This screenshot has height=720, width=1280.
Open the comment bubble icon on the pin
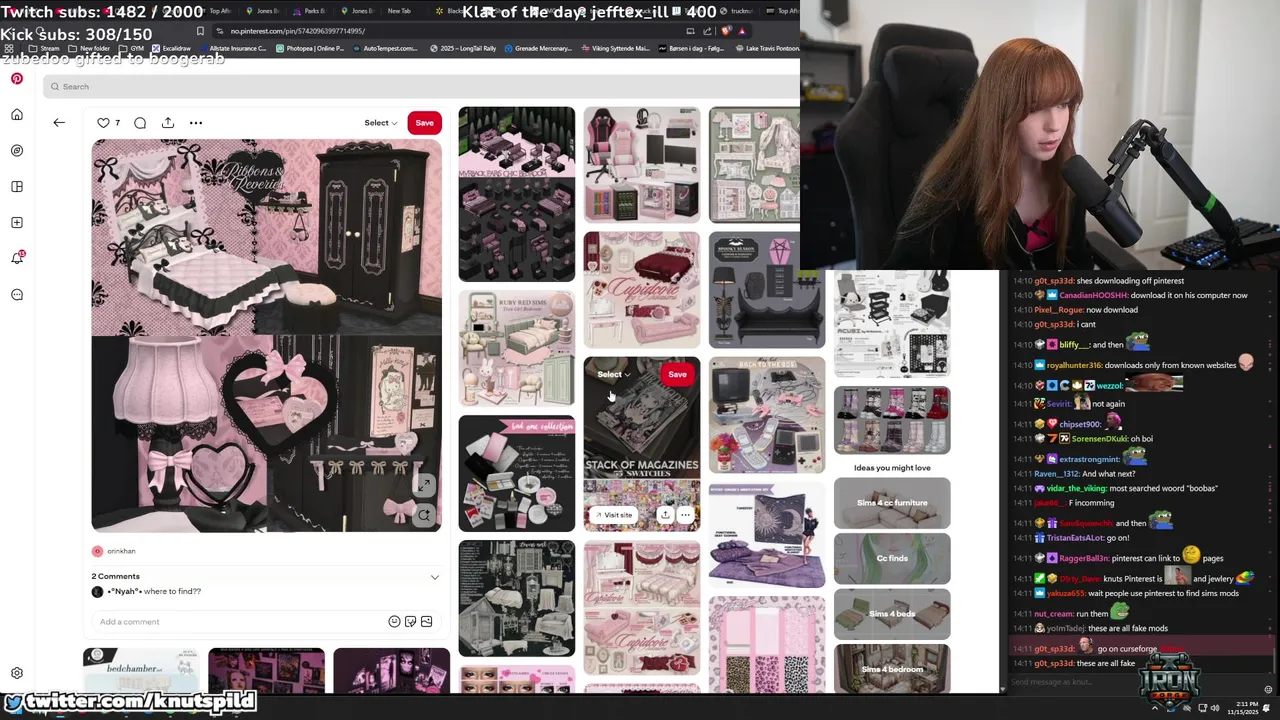(140, 123)
